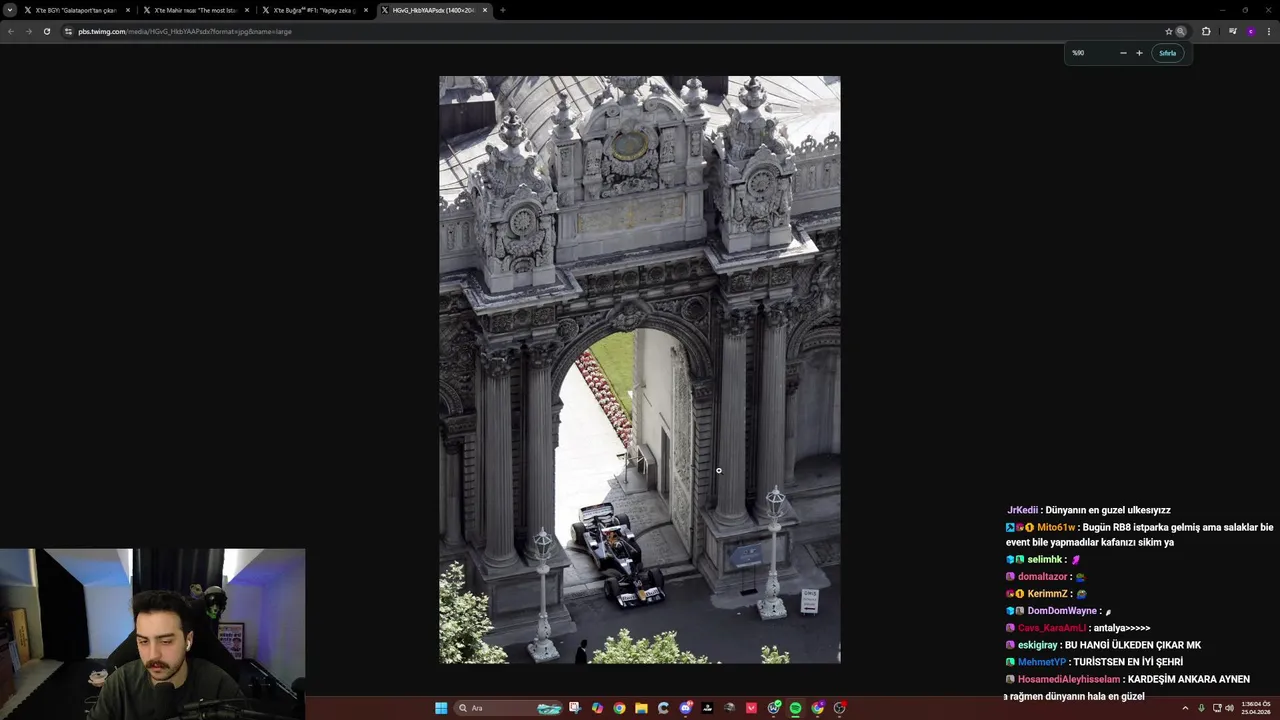Click chat username JrKedii
Image resolution: width=1280 pixels, height=720 pixels.
tap(1022, 510)
